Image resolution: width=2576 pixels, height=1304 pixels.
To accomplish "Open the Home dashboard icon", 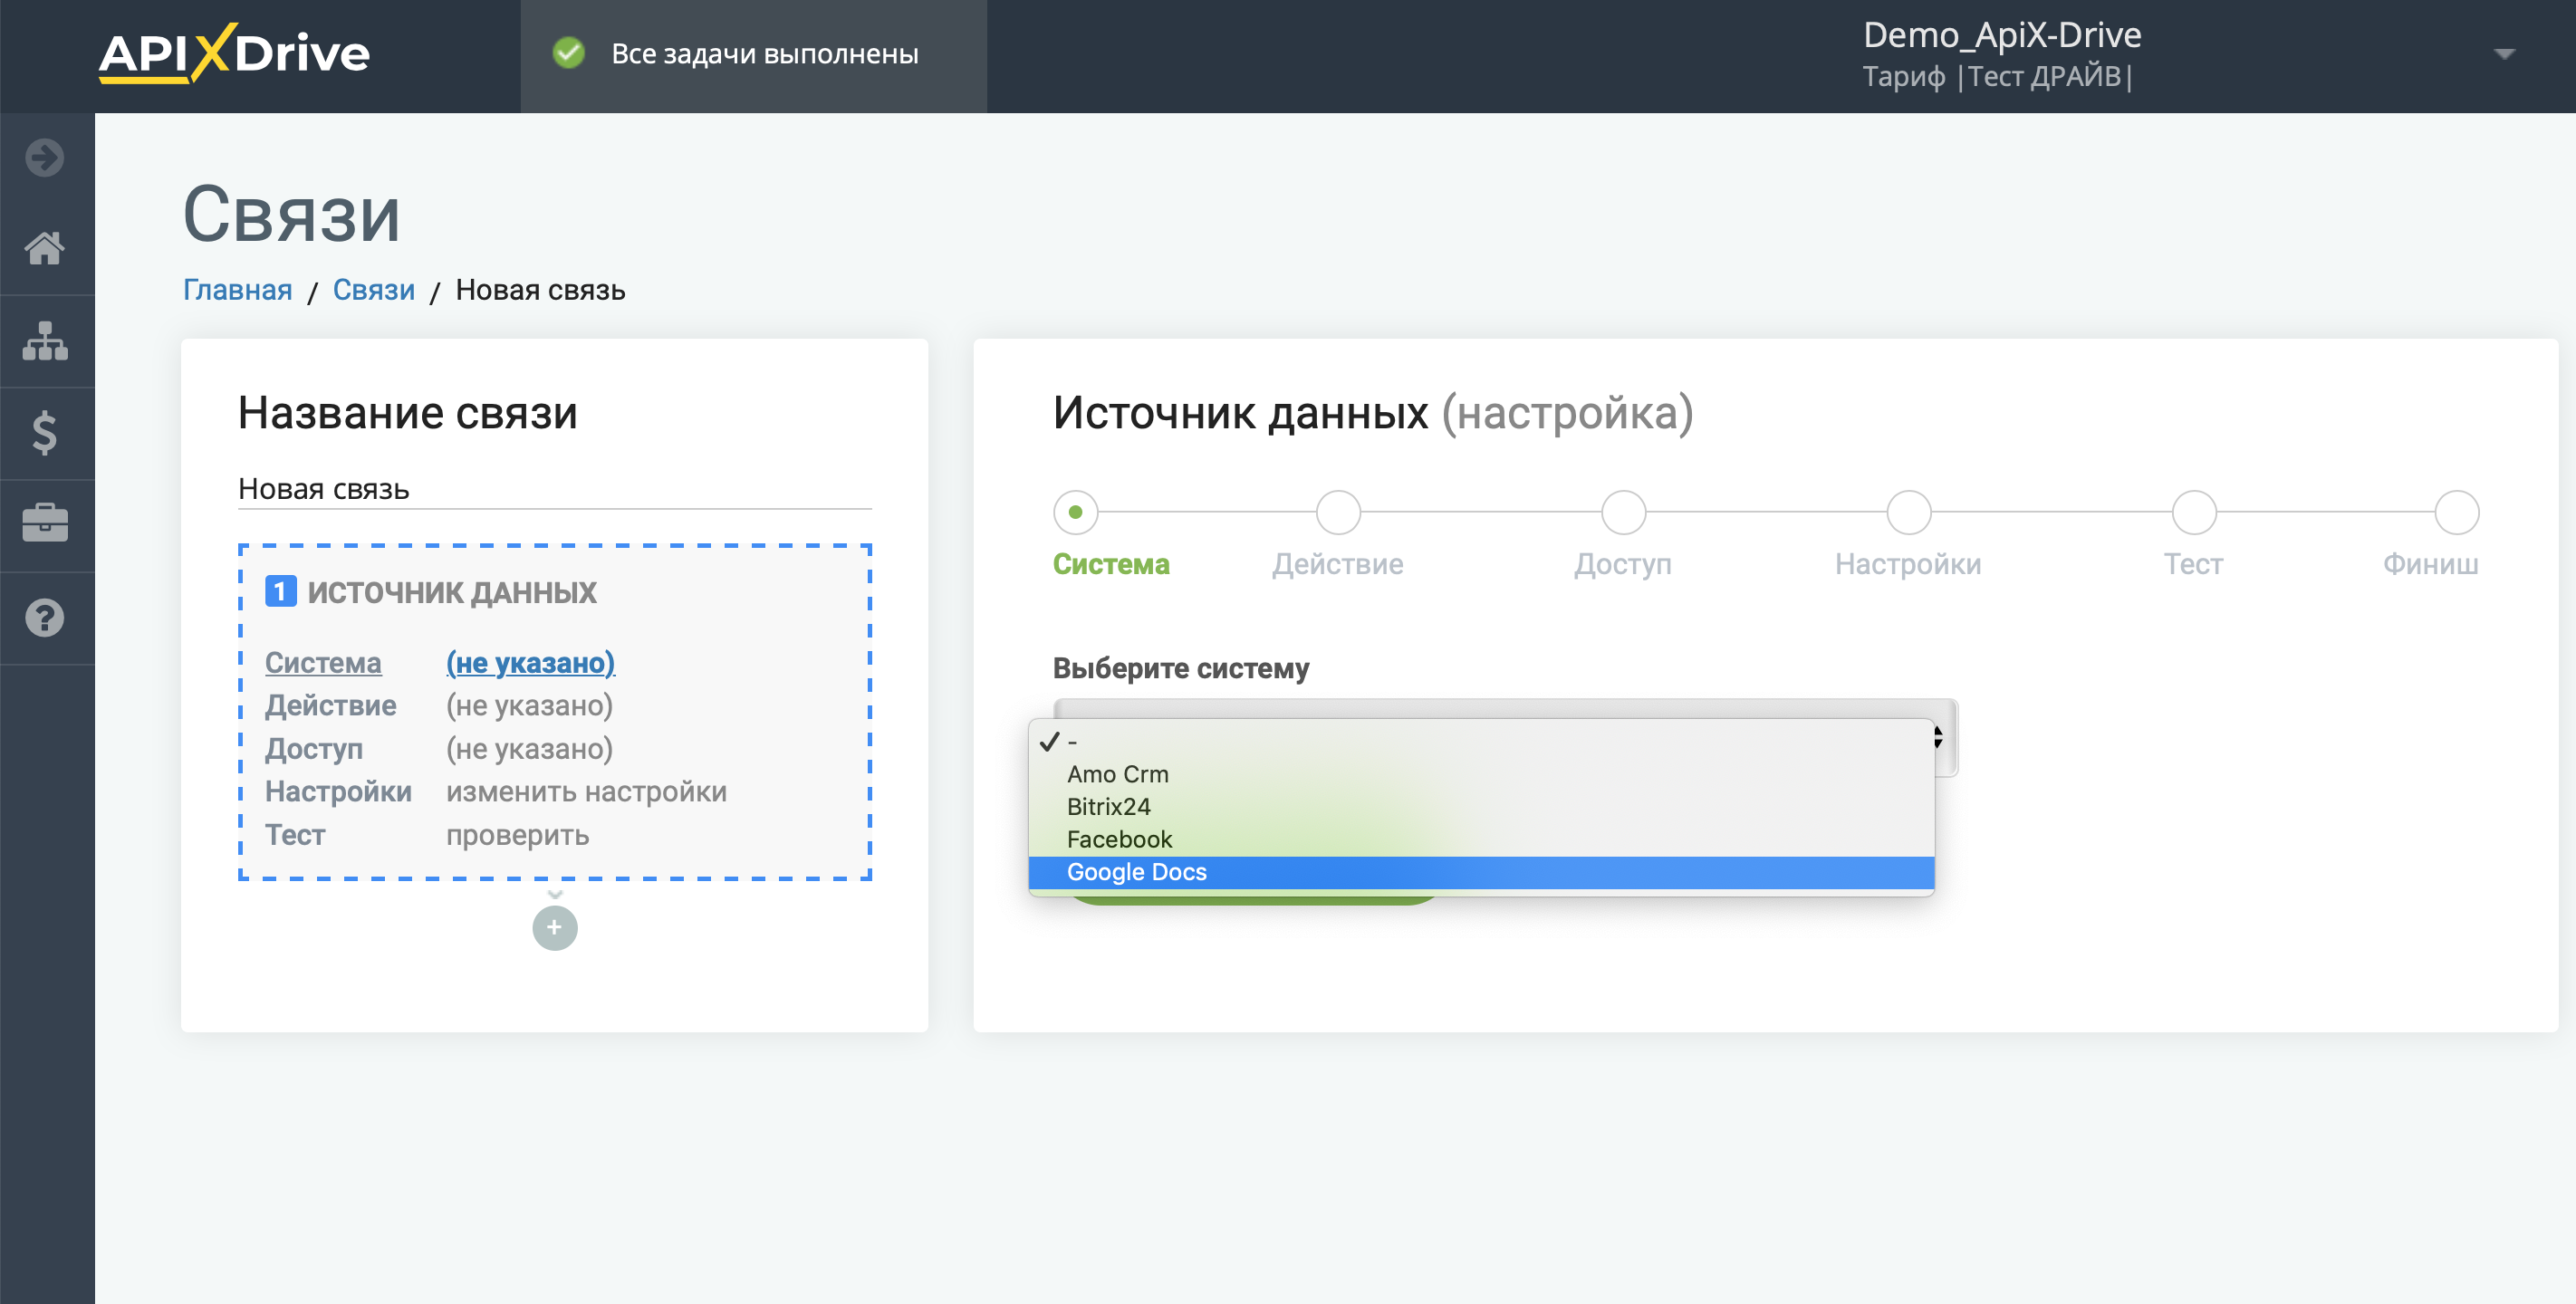I will point(45,248).
